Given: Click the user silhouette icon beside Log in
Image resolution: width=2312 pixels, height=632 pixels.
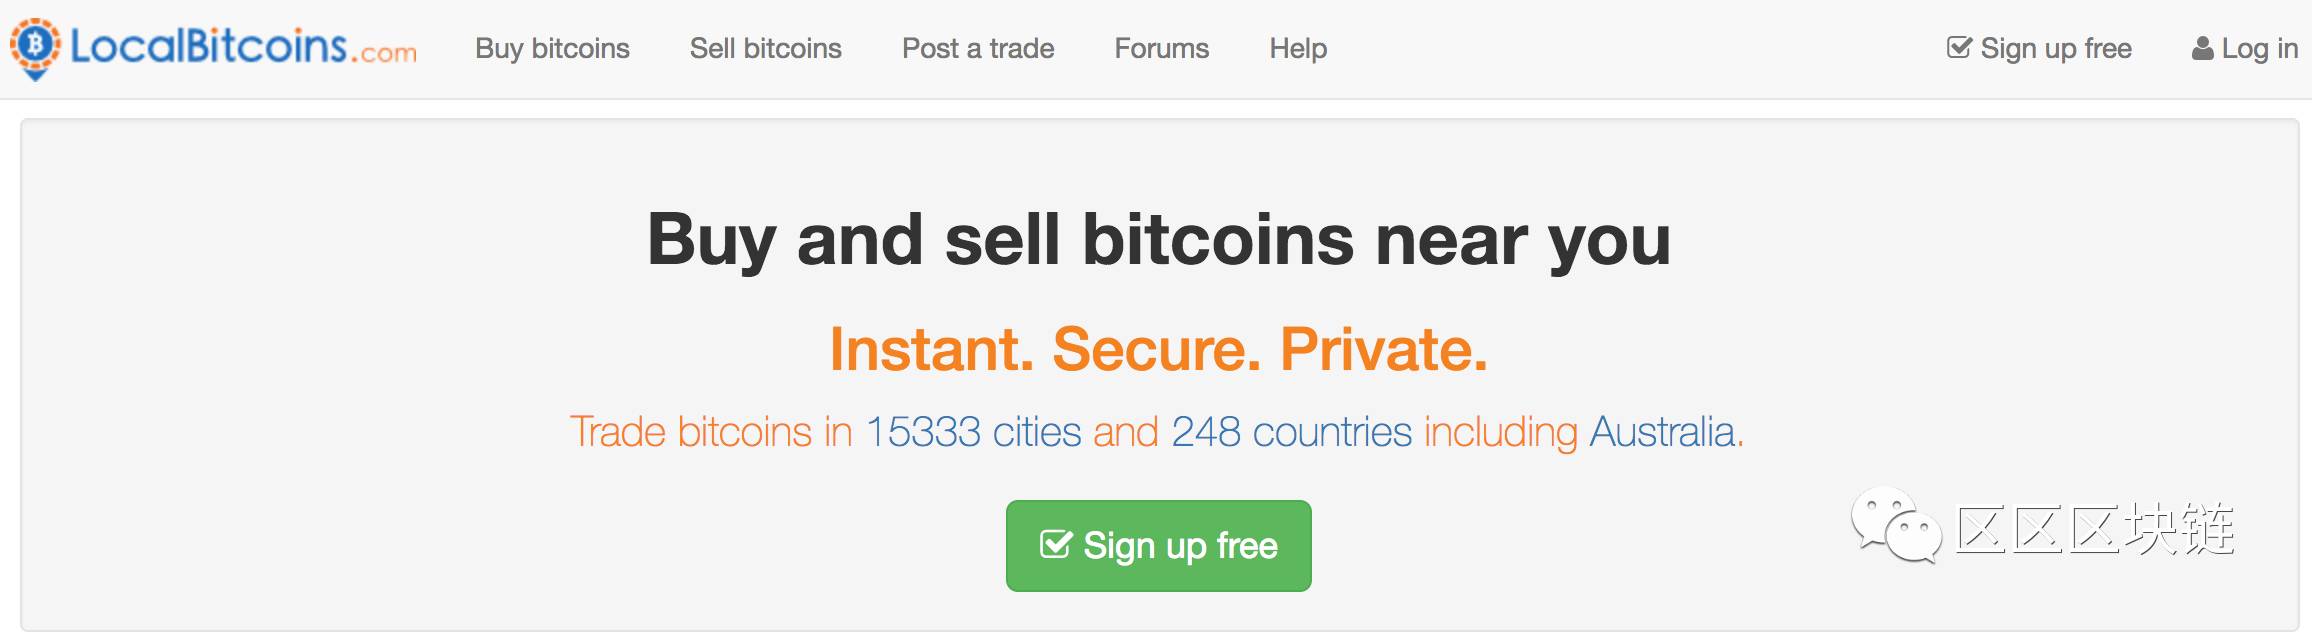Looking at the screenshot, I should [x=2202, y=48].
